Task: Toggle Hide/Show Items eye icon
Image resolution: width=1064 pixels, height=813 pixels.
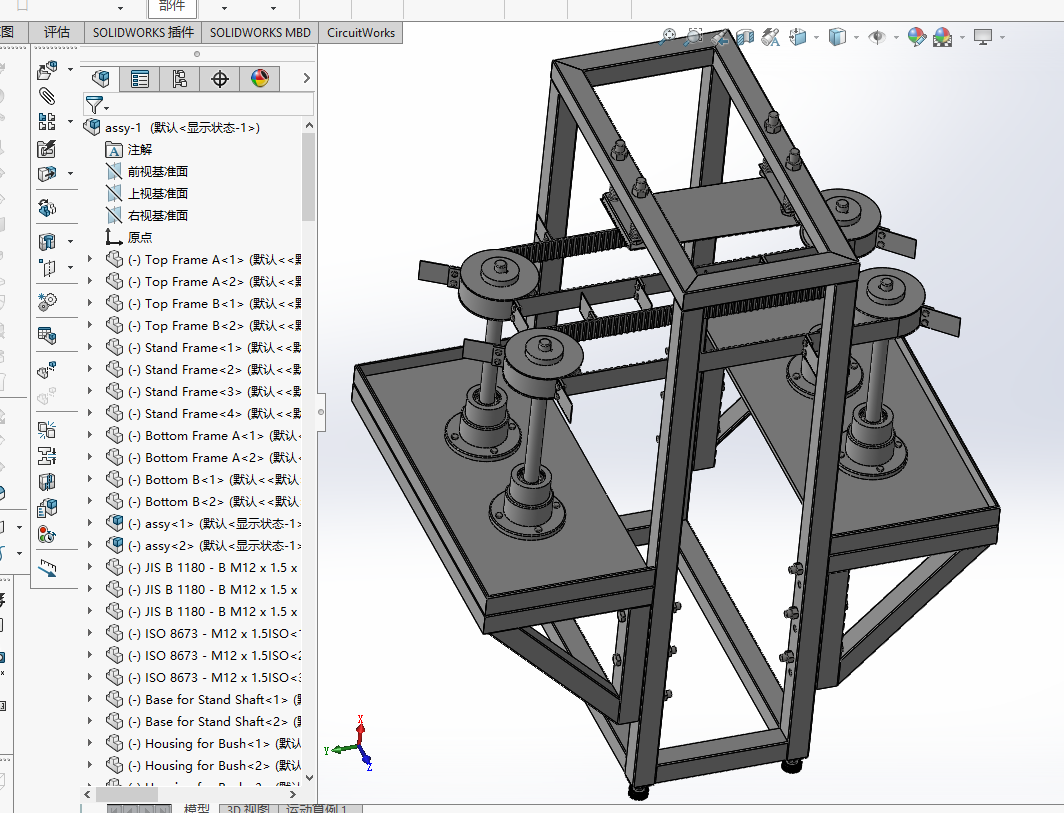Action: point(877,37)
